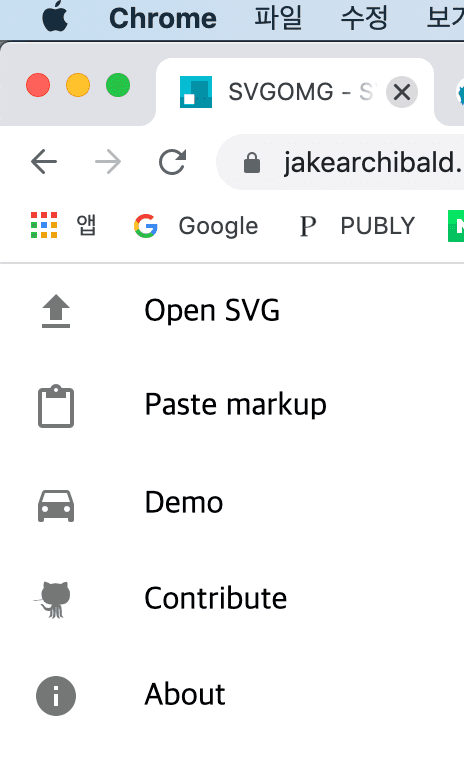The height and width of the screenshot is (782, 464).
Task: Reload the page with the refresh icon
Action: pyautogui.click(x=173, y=162)
